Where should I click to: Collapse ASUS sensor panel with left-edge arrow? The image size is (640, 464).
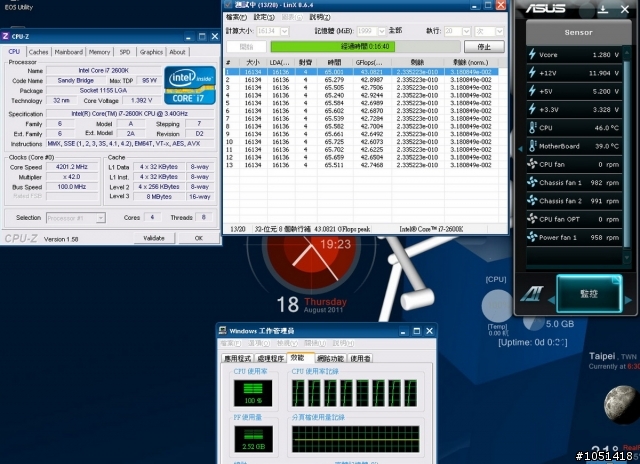(x=520, y=149)
